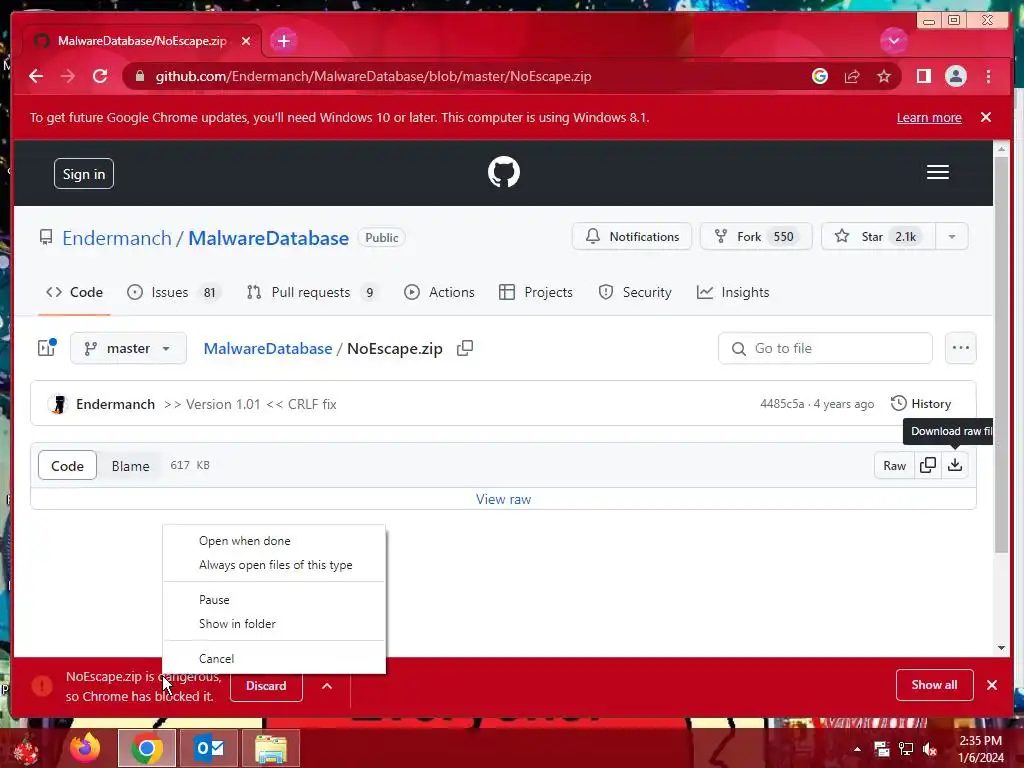Image resolution: width=1024 pixels, height=768 pixels.
Task: Switch to the Pull requests tab
Action: pyautogui.click(x=312, y=293)
